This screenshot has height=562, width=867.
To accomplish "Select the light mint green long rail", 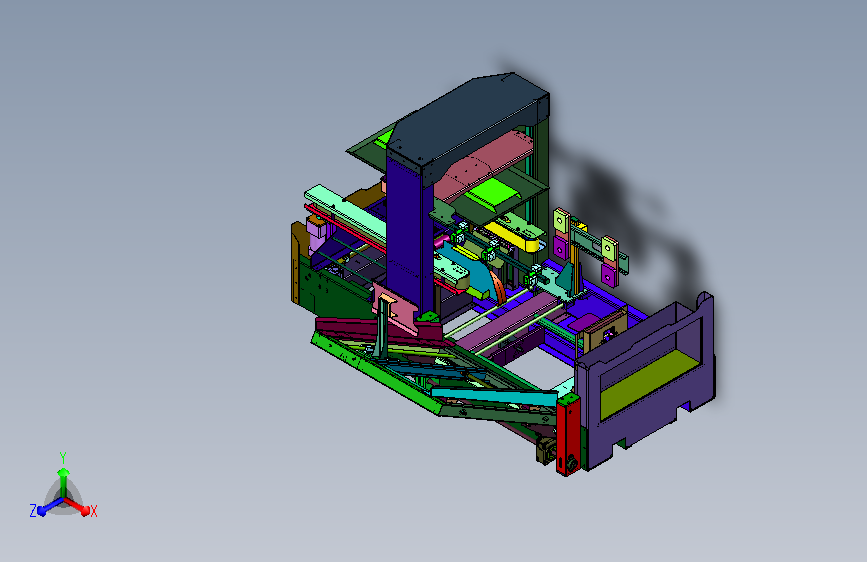I will click(346, 210).
